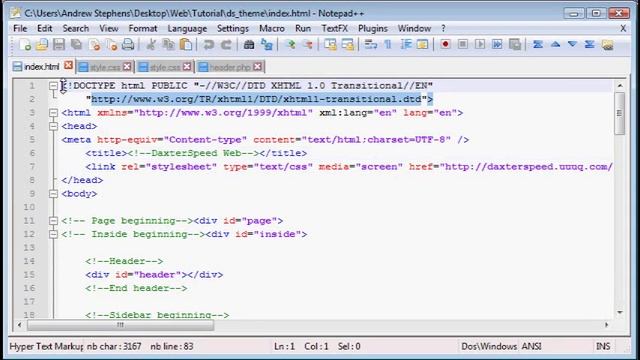Click line number 10 in the margin
Viewport: 640px width, 360px height.
(29, 207)
